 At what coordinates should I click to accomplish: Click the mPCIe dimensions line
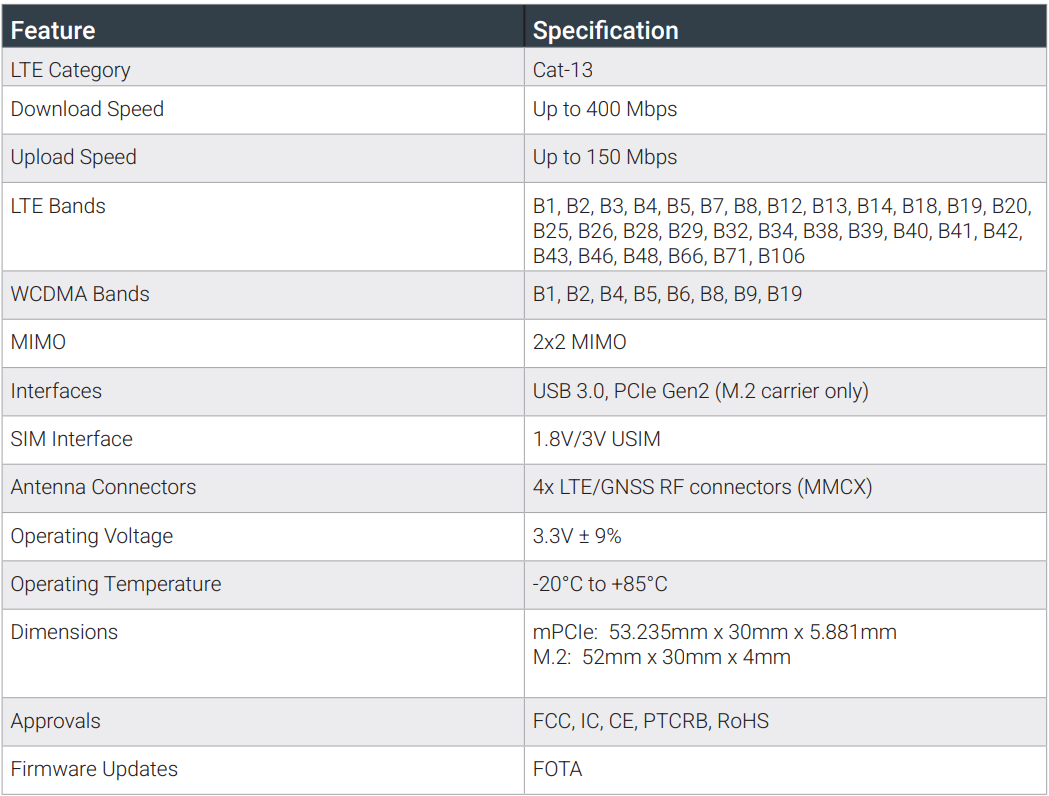point(714,632)
